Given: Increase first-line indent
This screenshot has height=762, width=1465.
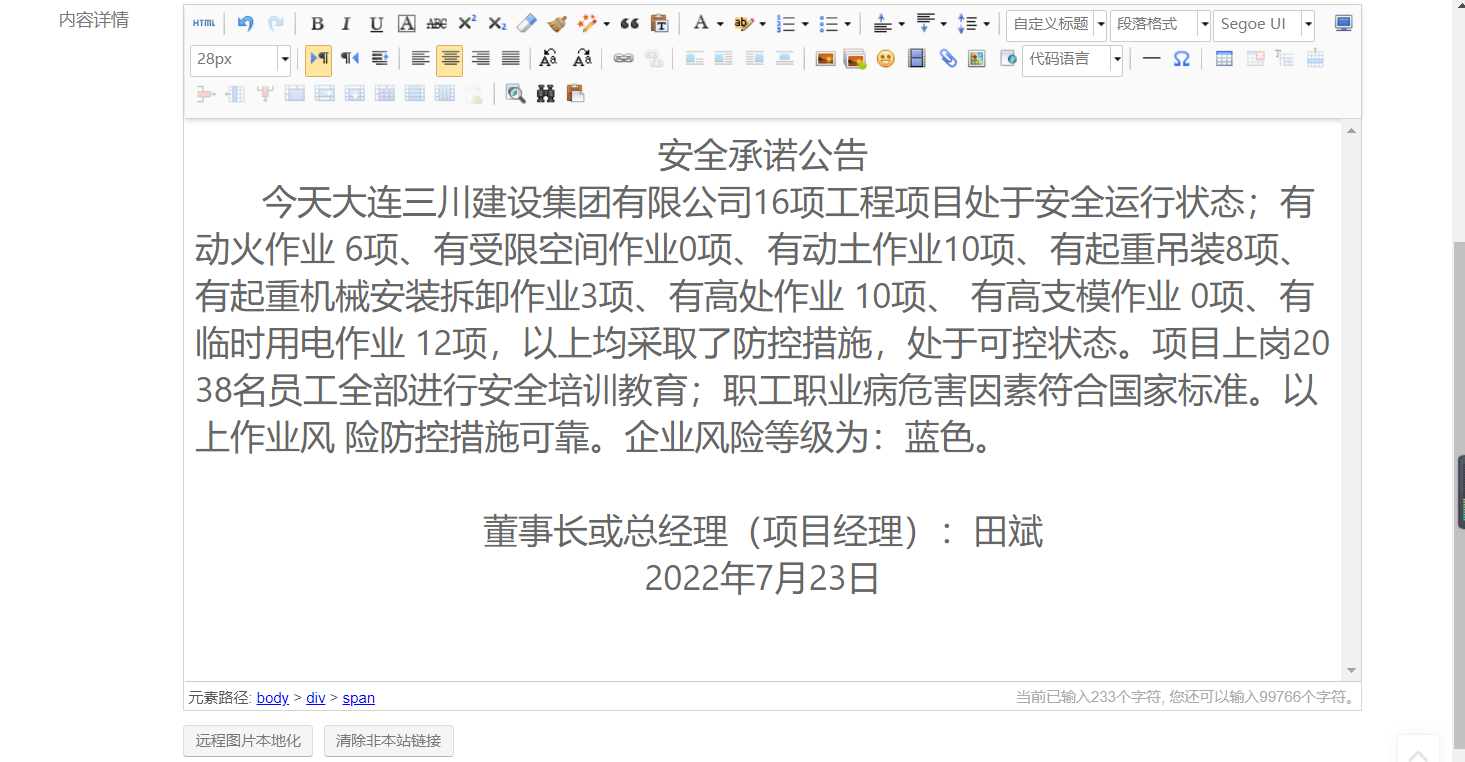Looking at the screenshot, I should pos(379,59).
